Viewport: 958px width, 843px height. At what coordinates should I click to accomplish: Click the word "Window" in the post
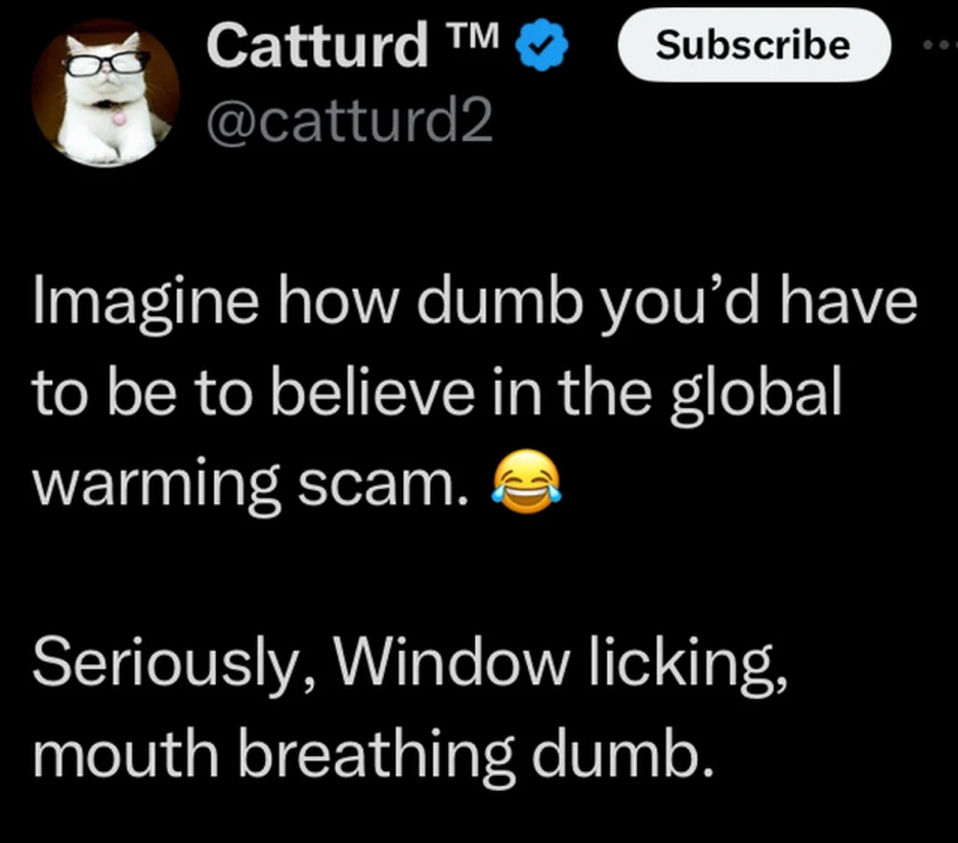point(450,662)
